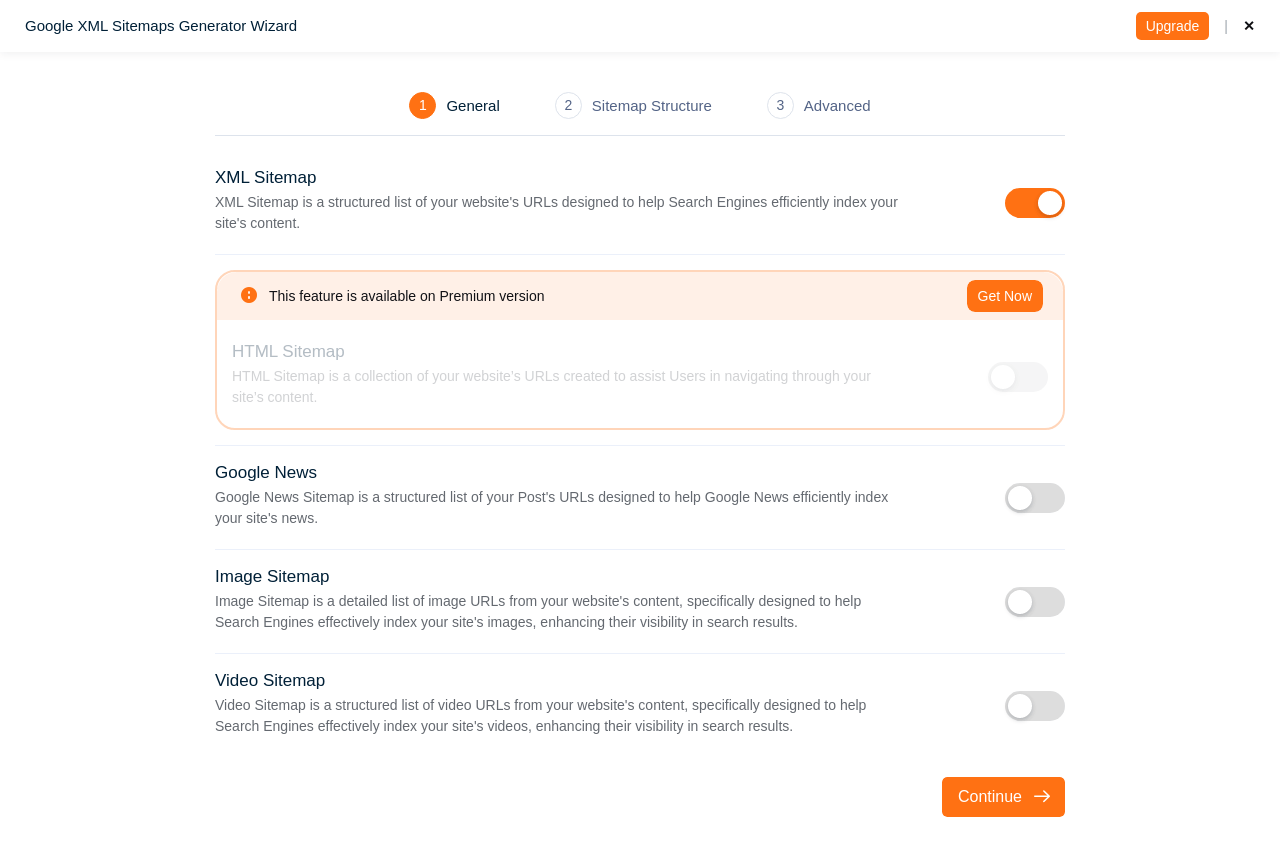1280x857 pixels.
Task: Switch to the Sitemap Structure step
Action: 651,106
